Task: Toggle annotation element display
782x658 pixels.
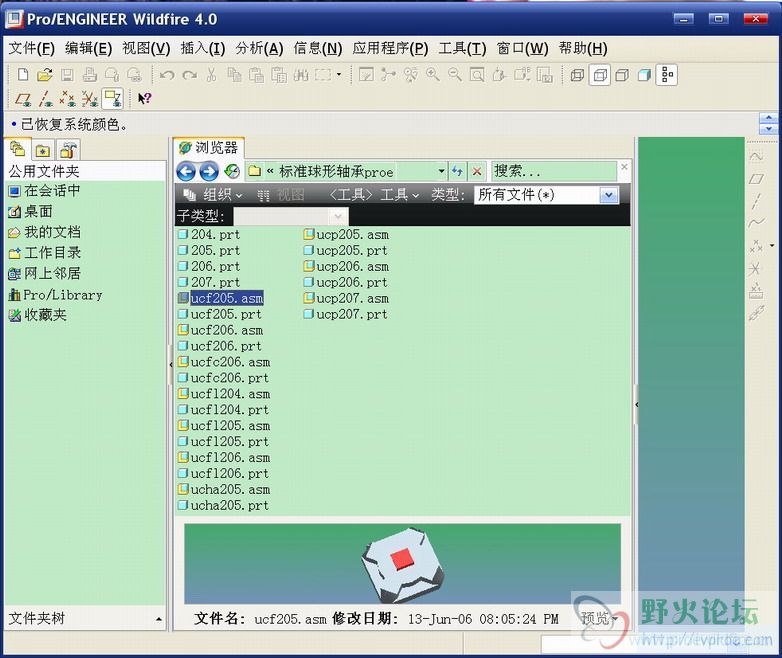Action: point(112,99)
